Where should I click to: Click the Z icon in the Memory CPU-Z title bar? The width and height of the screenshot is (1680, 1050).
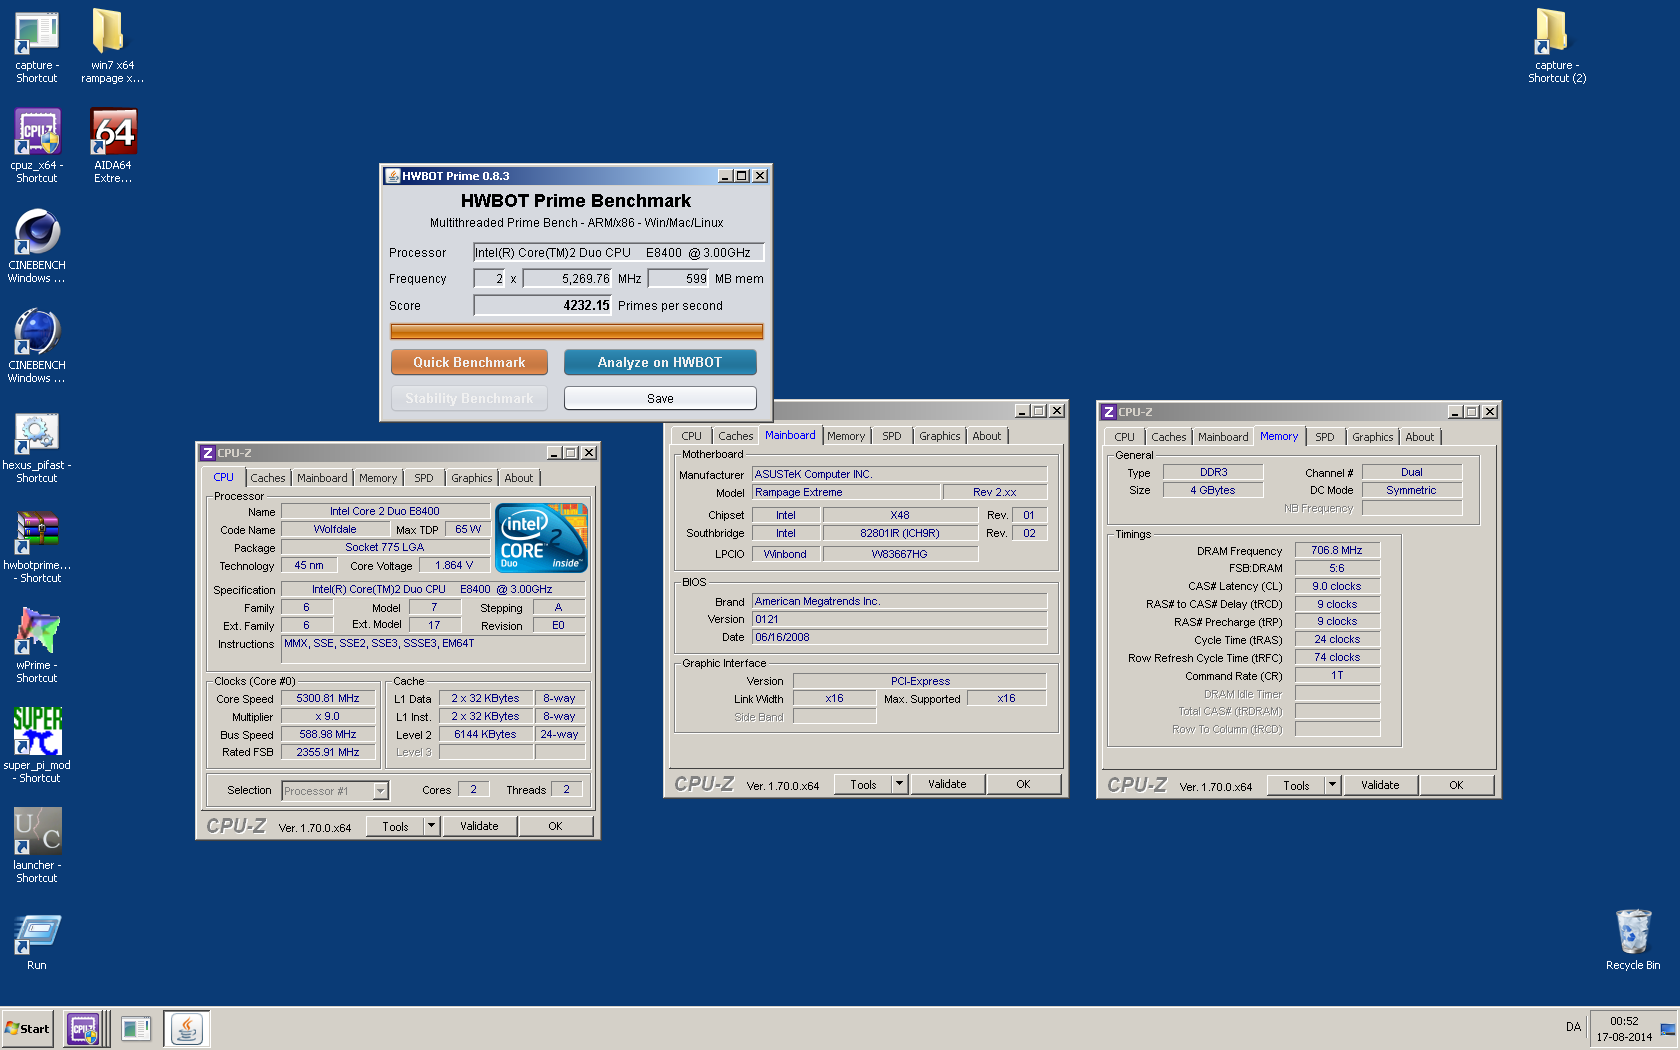point(1109,412)
